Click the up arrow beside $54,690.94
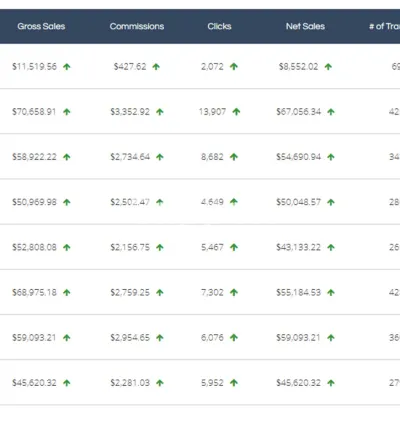400x424 pixels. [x=331, y=157]
